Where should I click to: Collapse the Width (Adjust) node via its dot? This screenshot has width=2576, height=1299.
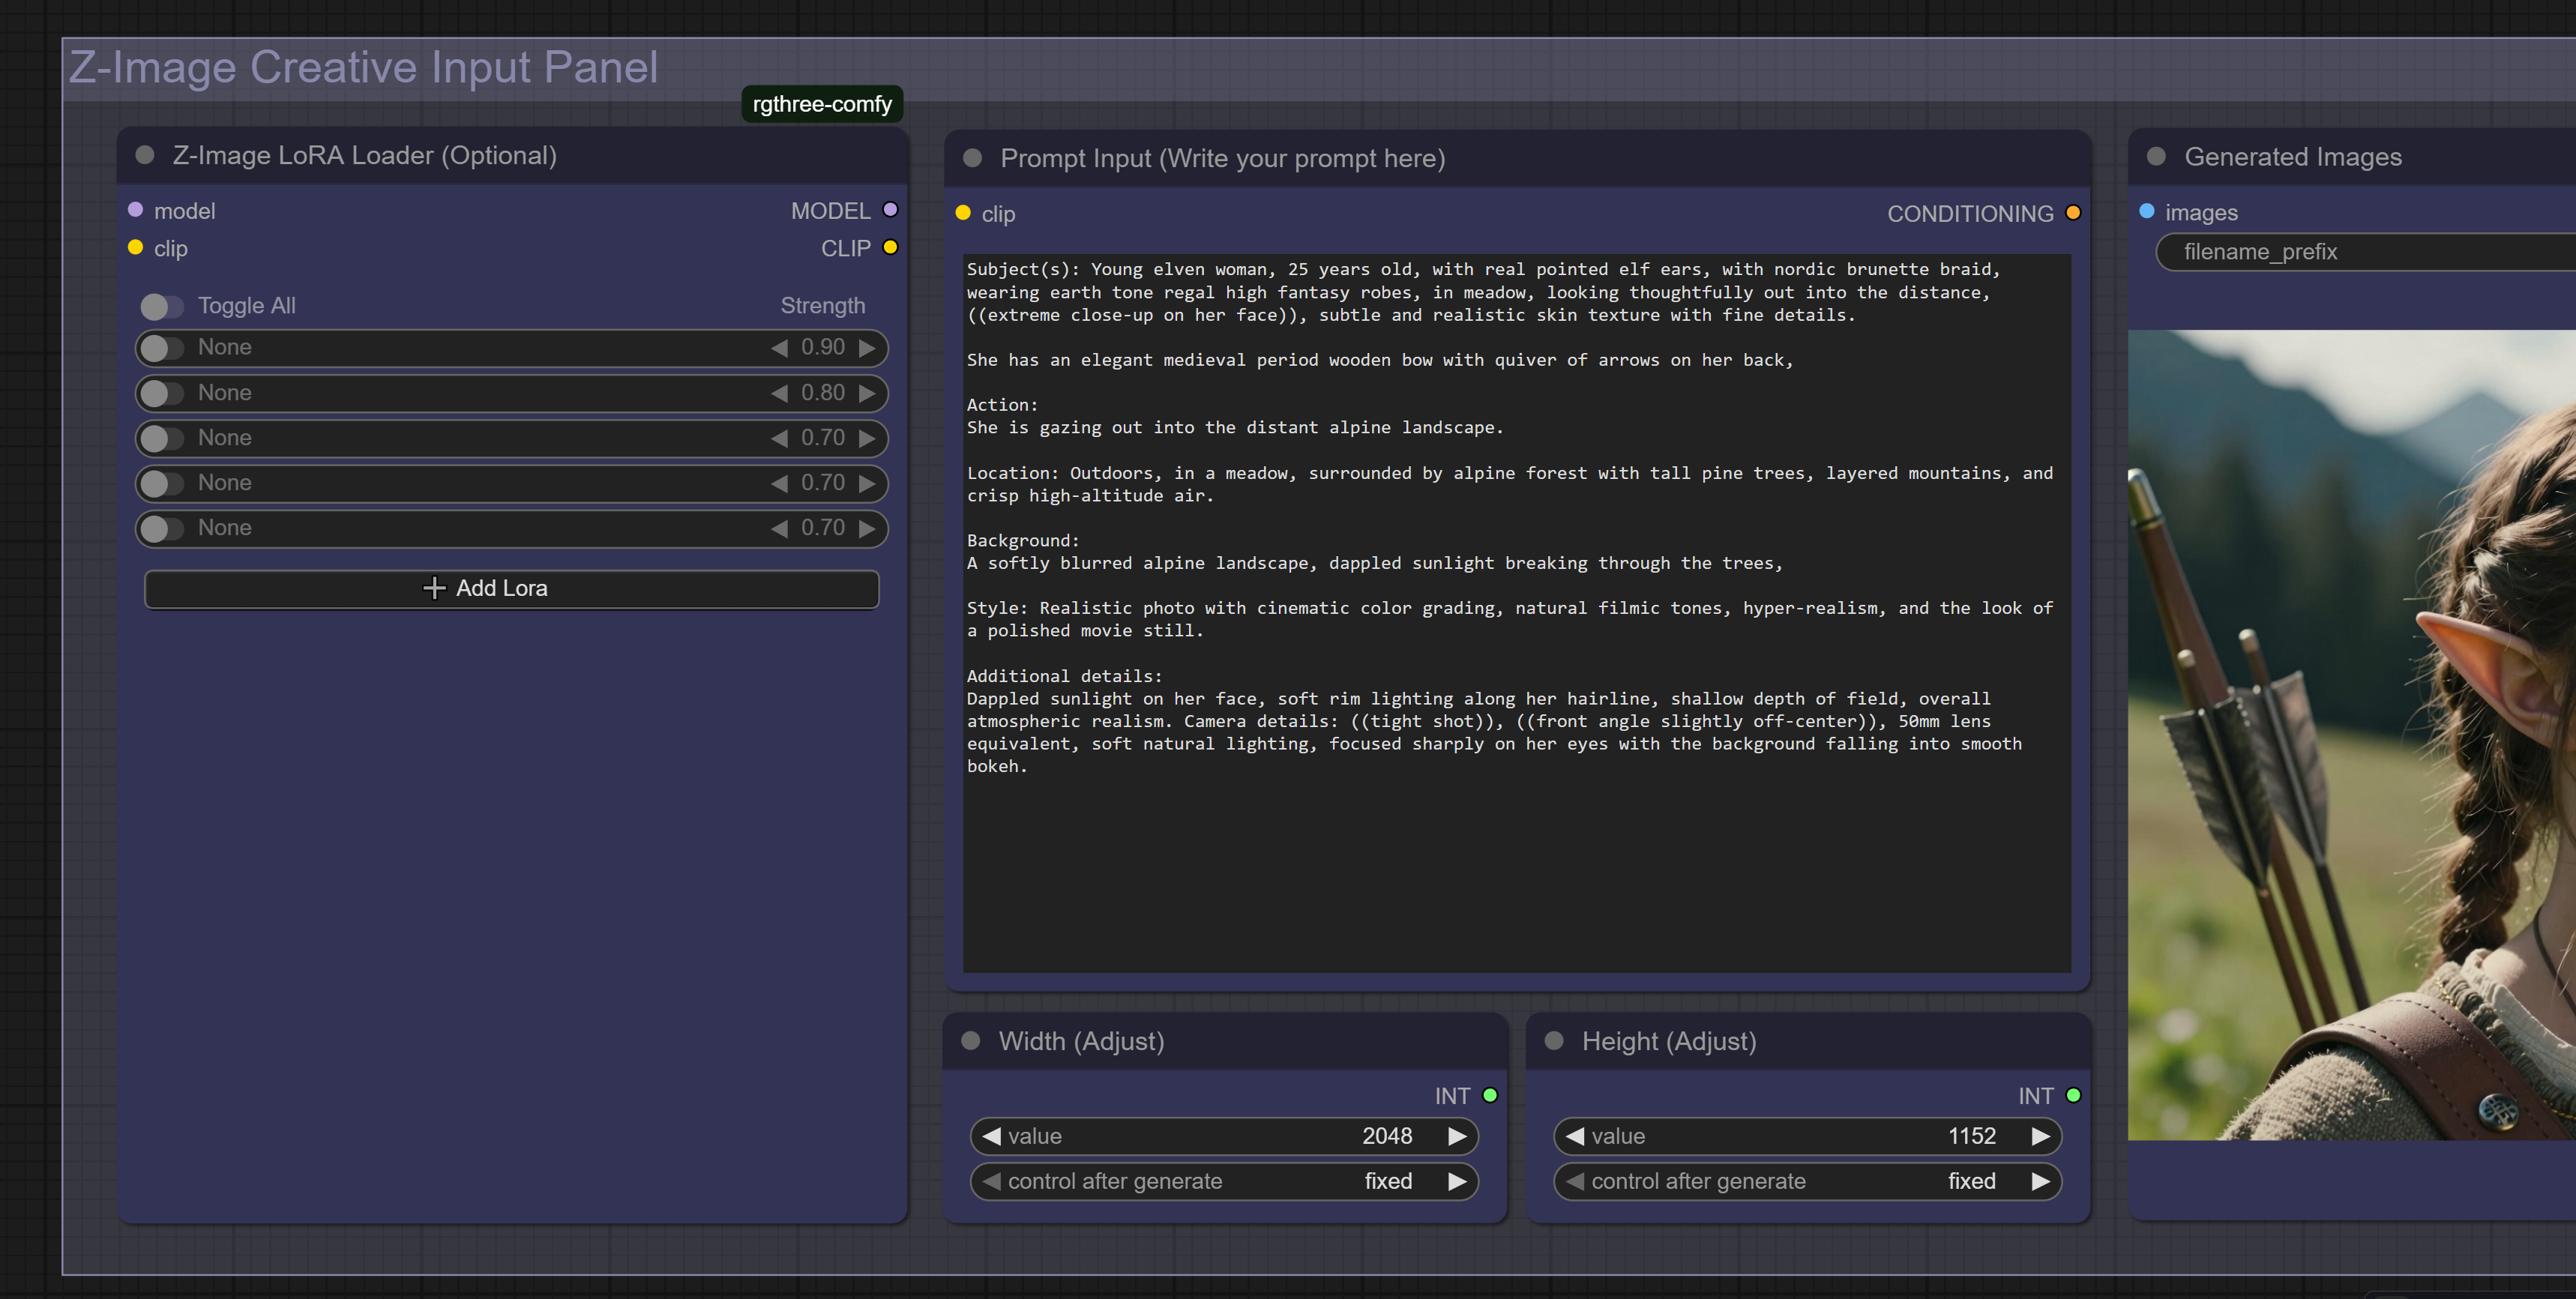pyautogui.click(x=970, y=1040)
